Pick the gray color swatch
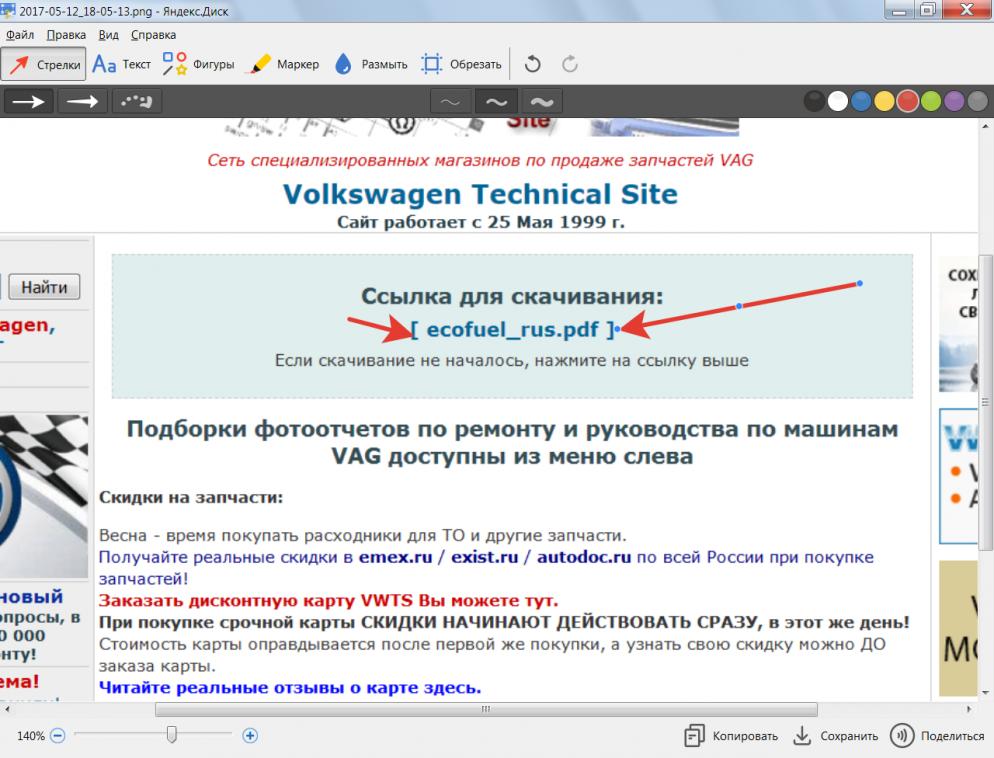The height and width of the screenshot is (758, 994). pyautogui.click(x=978, y=101)
